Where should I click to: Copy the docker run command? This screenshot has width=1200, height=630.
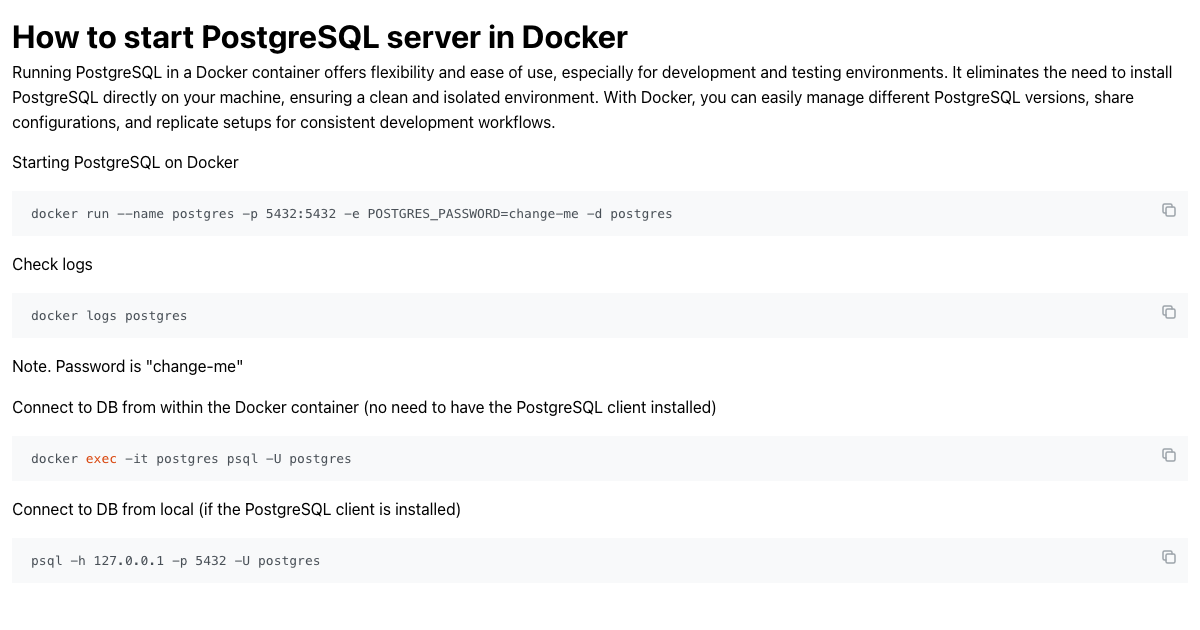1168,210
